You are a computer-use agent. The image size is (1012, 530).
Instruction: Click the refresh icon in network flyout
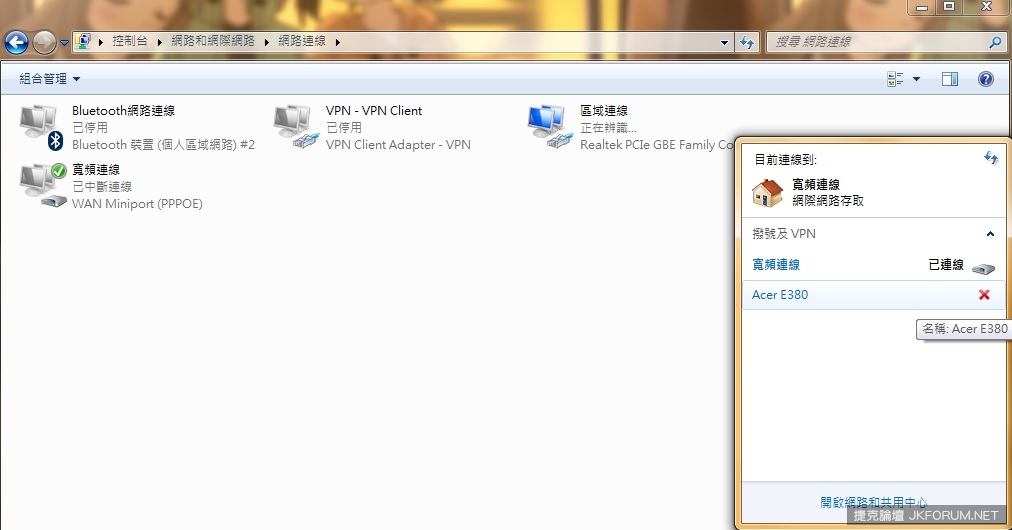(990, 159)
